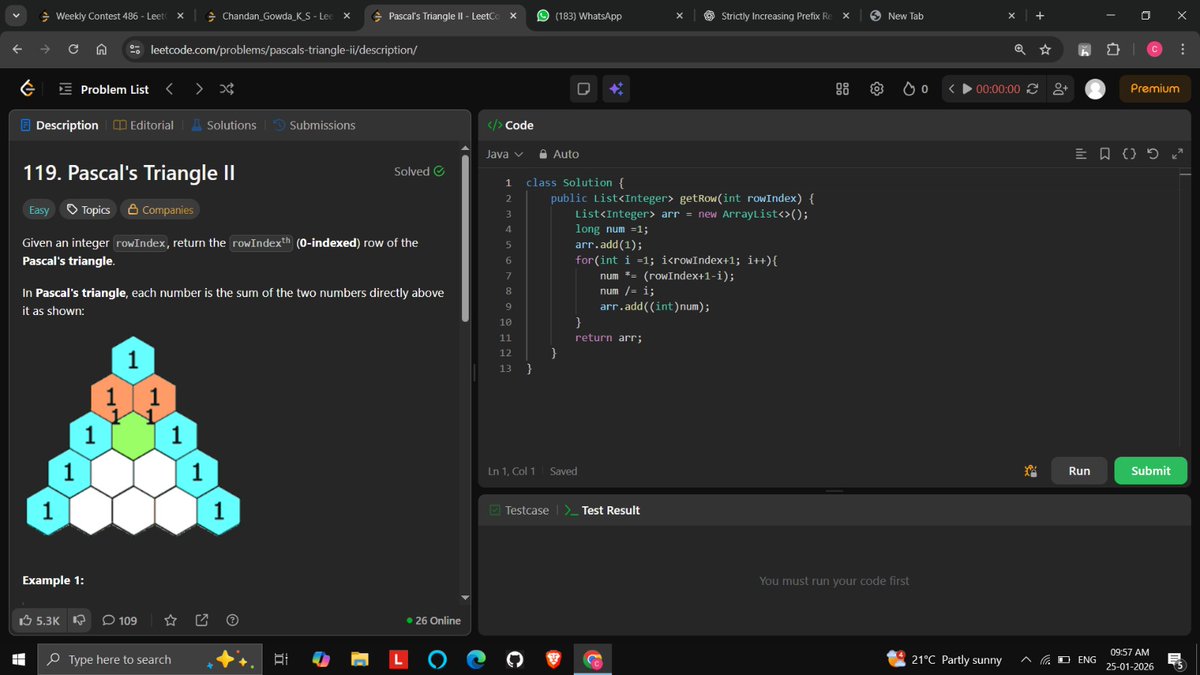The width and height of the screenshot is (1200, 675).
Task: Reload the page
Action: (x=73, y=49)
